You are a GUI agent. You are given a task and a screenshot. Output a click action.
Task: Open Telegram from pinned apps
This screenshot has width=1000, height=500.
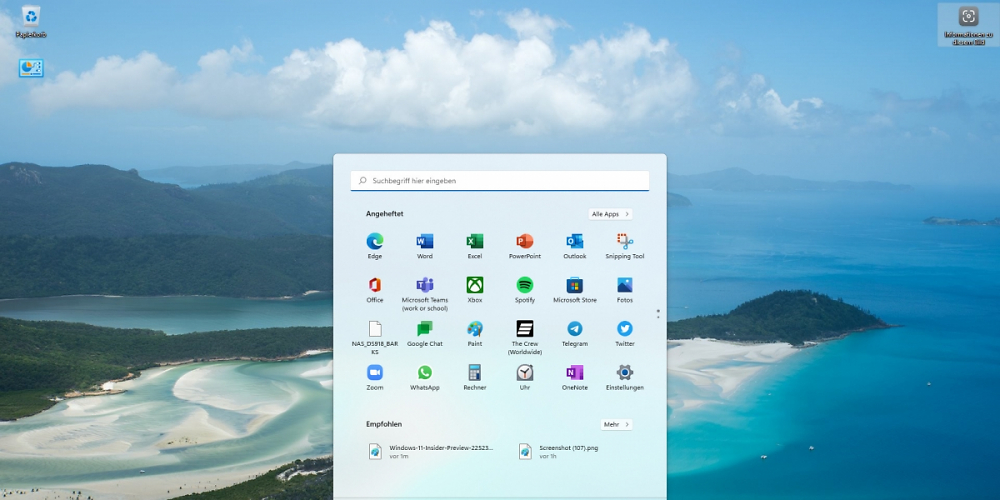pos(575,334)
